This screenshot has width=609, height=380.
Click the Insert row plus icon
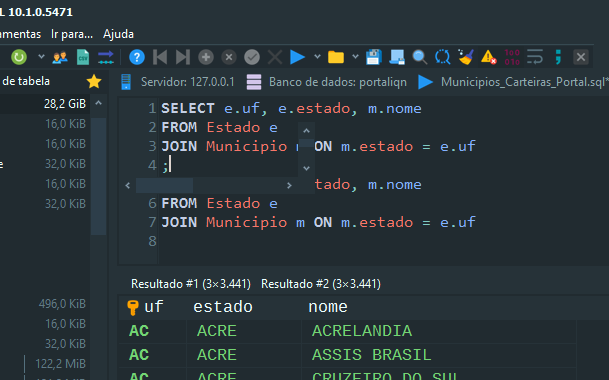point(206,57)
